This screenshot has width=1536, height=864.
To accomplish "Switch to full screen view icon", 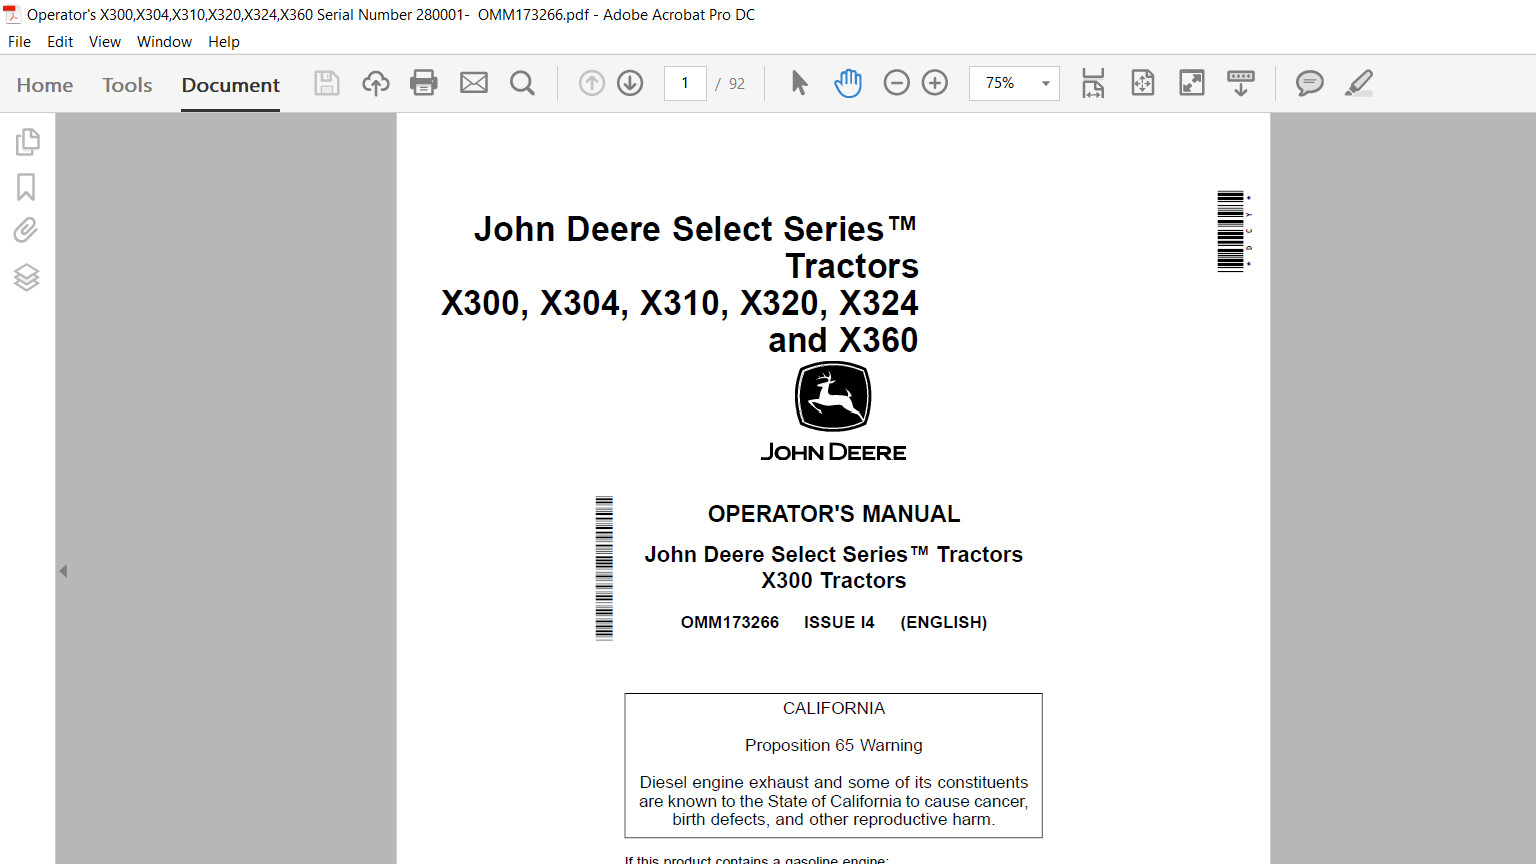I will coord(1192,83).
